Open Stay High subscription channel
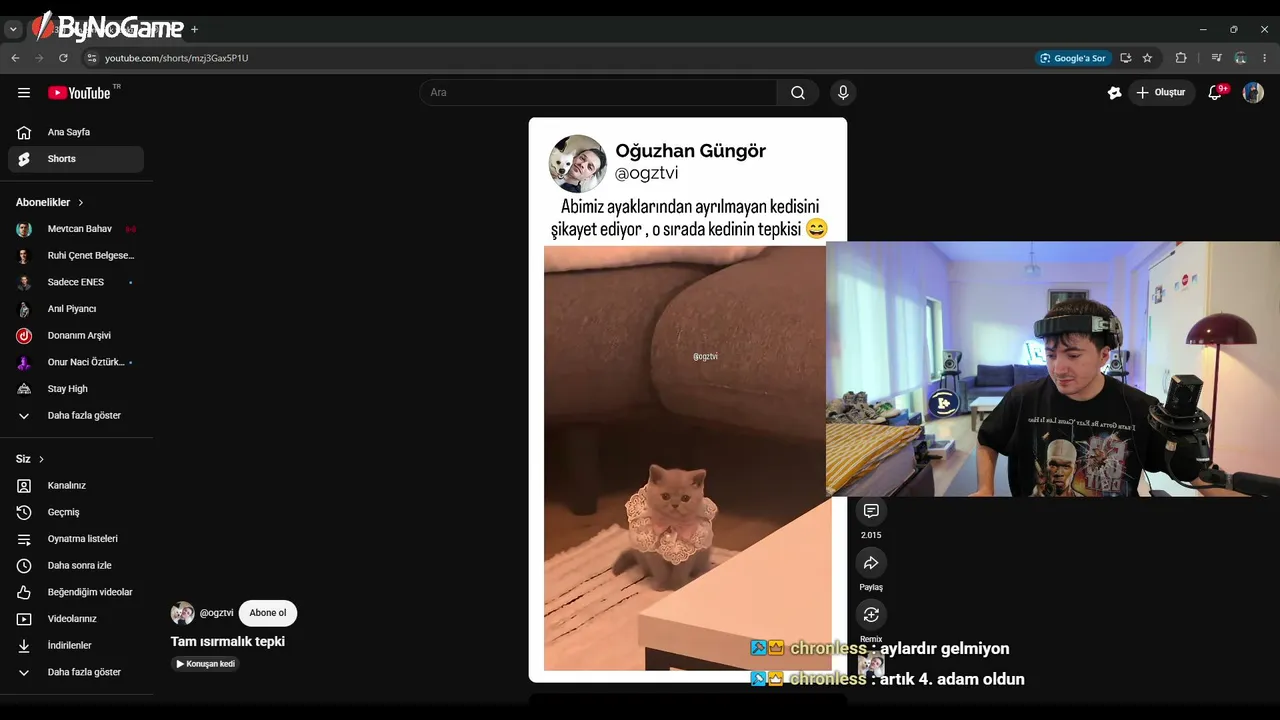The image size is (1280, 720). 76,389
